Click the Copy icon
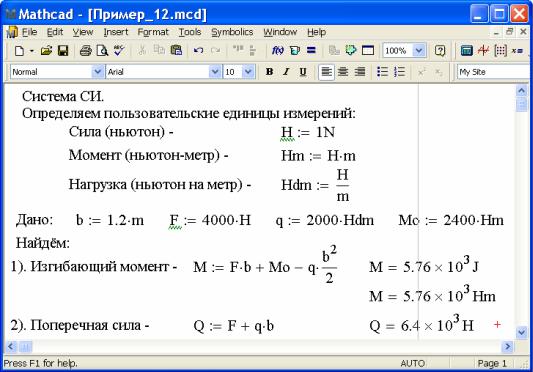533x372 pixels. pyautogui.click(x=159, y=50)
